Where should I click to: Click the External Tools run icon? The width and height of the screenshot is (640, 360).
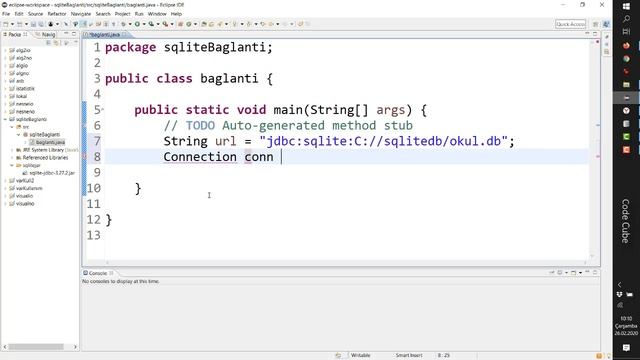pos(165,24)
